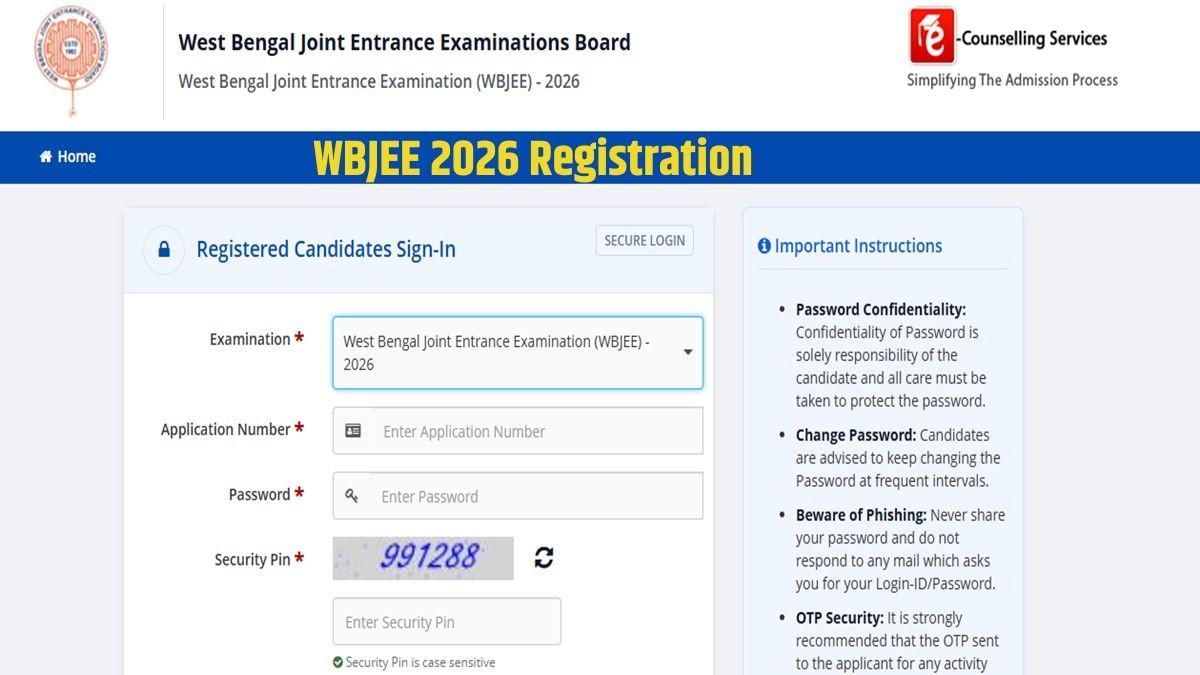
Task: Click the Important Instructions heading text
Action: (x=858, y=246)
